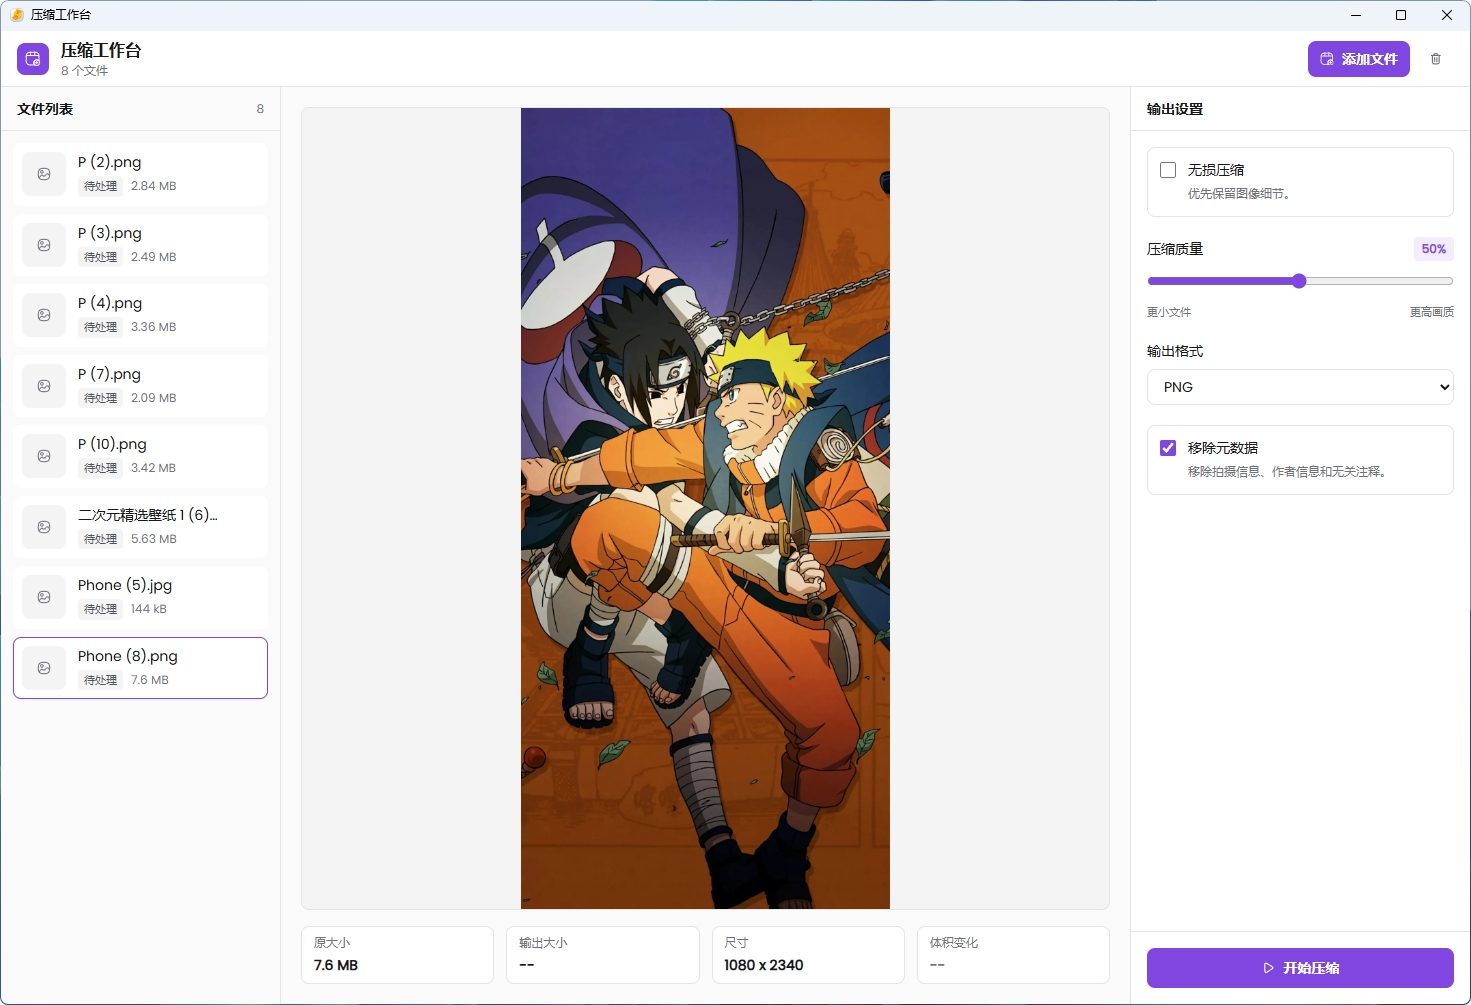The image size is (1471, 1005).
Task: Click the preview image of Naruto and Sasuke
Action: click(705, 508)
